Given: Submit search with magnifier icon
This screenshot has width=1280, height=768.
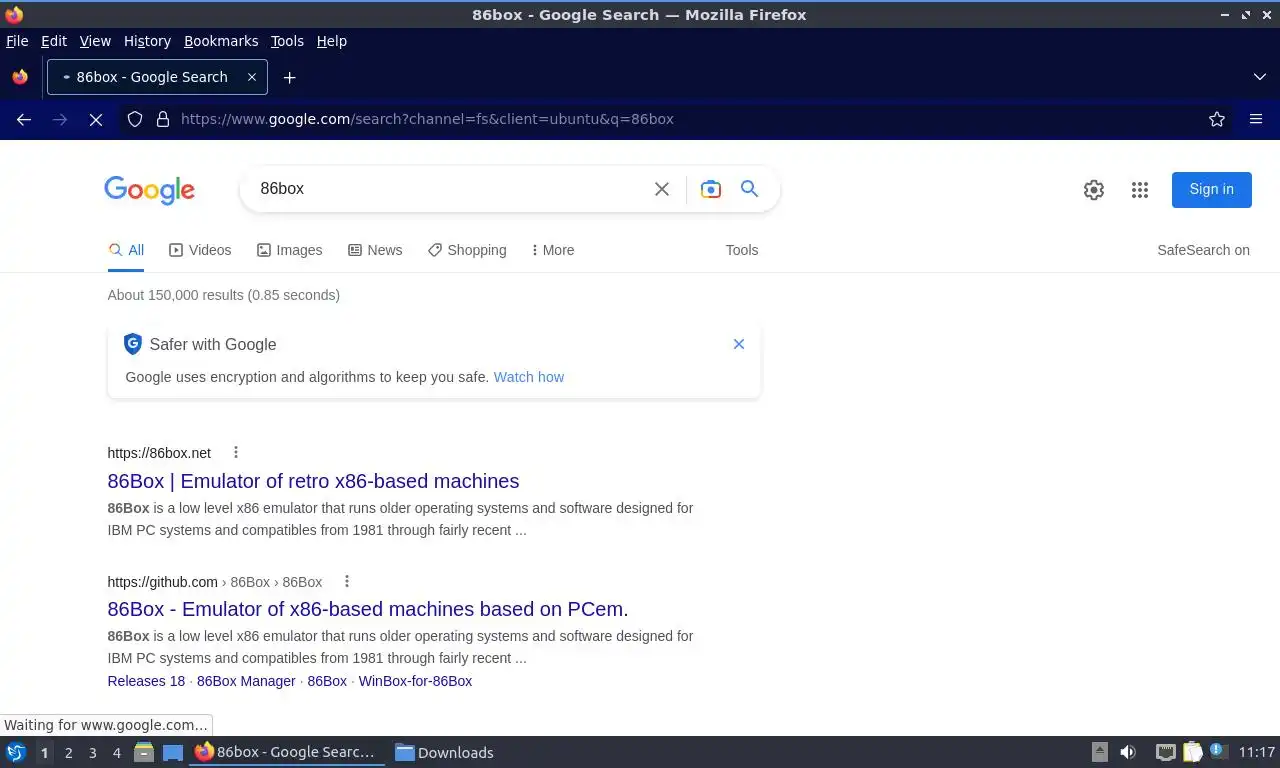Looking at the screenshot, I should [749, 189].
